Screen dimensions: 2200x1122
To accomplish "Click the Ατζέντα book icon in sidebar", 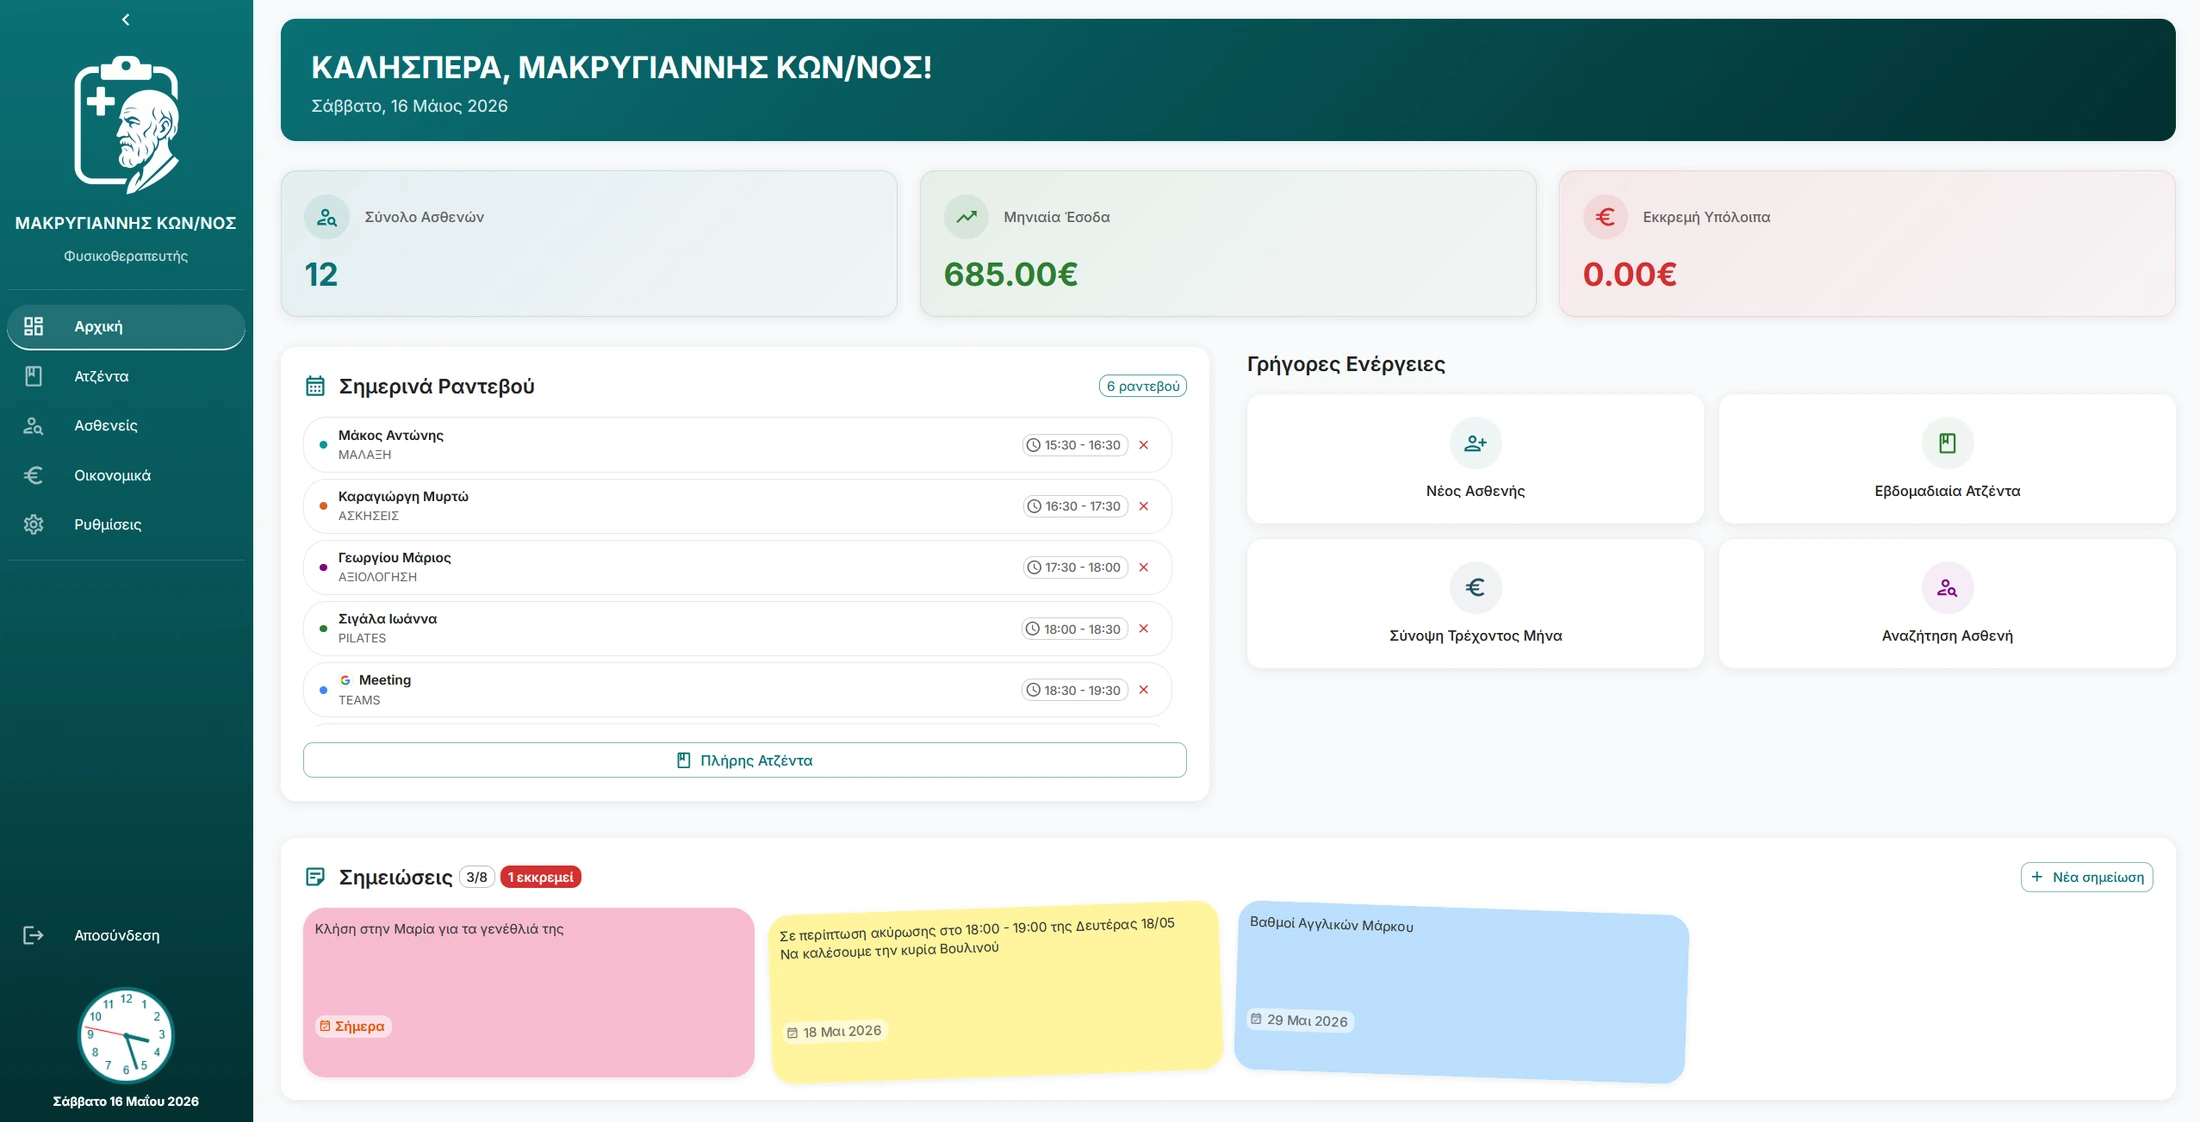I will point(34,376).
